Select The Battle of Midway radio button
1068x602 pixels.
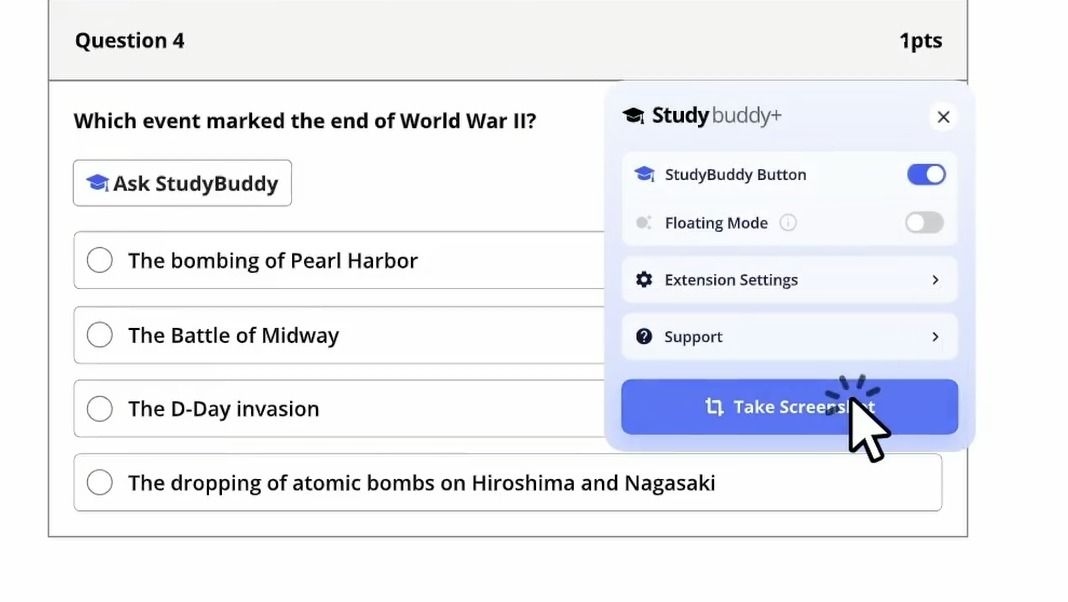click(99, 335)
